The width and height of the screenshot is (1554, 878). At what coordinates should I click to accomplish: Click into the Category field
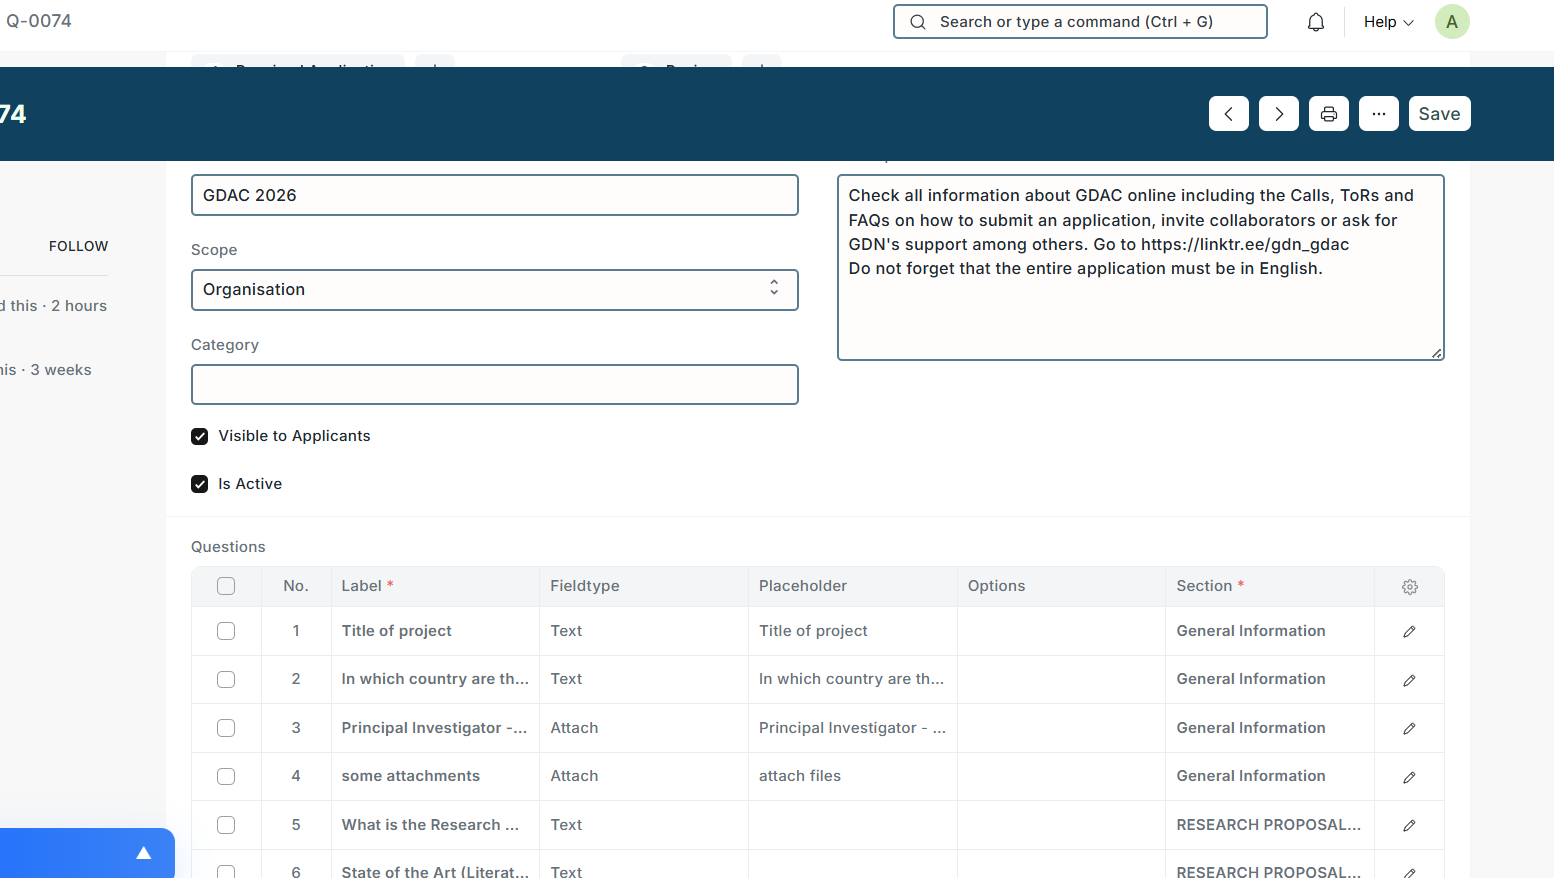coord(494,385)
